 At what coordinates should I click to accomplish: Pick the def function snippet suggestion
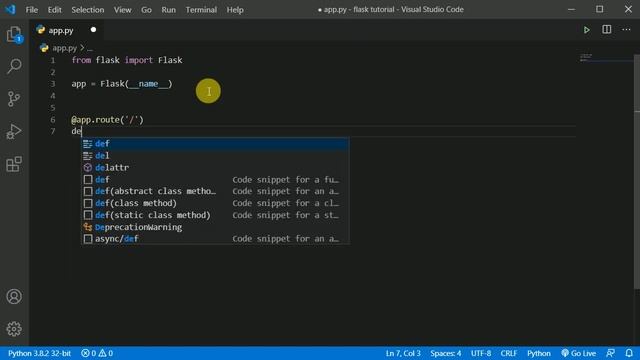tap(215, 180)
